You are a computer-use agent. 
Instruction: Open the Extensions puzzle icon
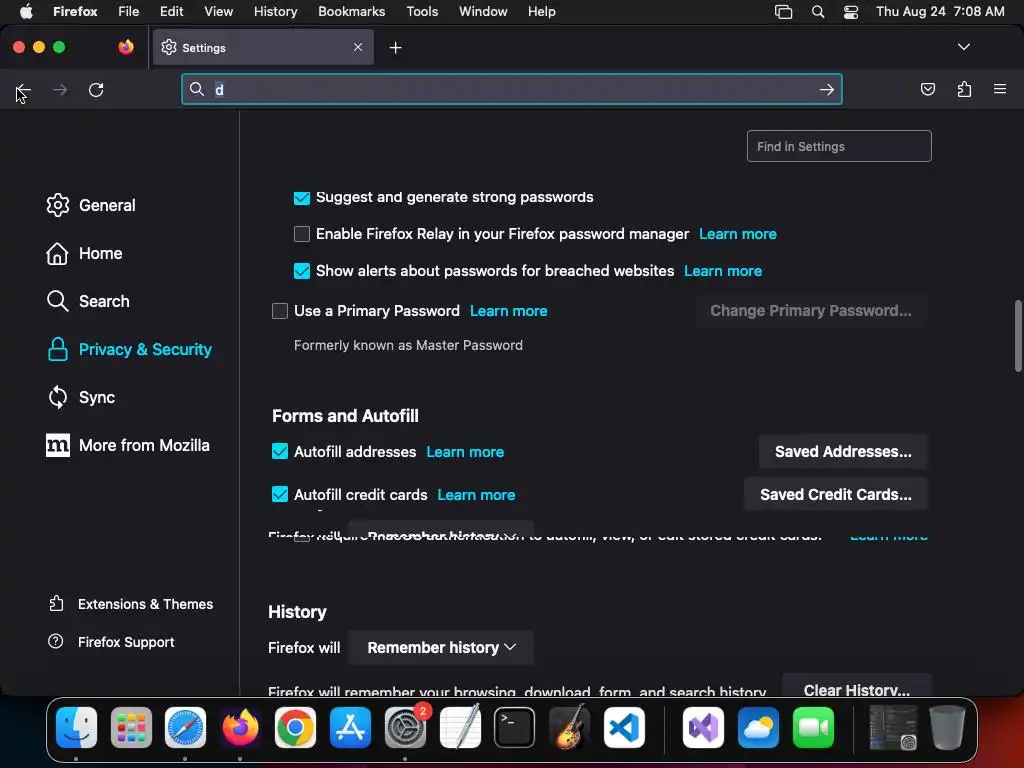(x=964, y=89)
